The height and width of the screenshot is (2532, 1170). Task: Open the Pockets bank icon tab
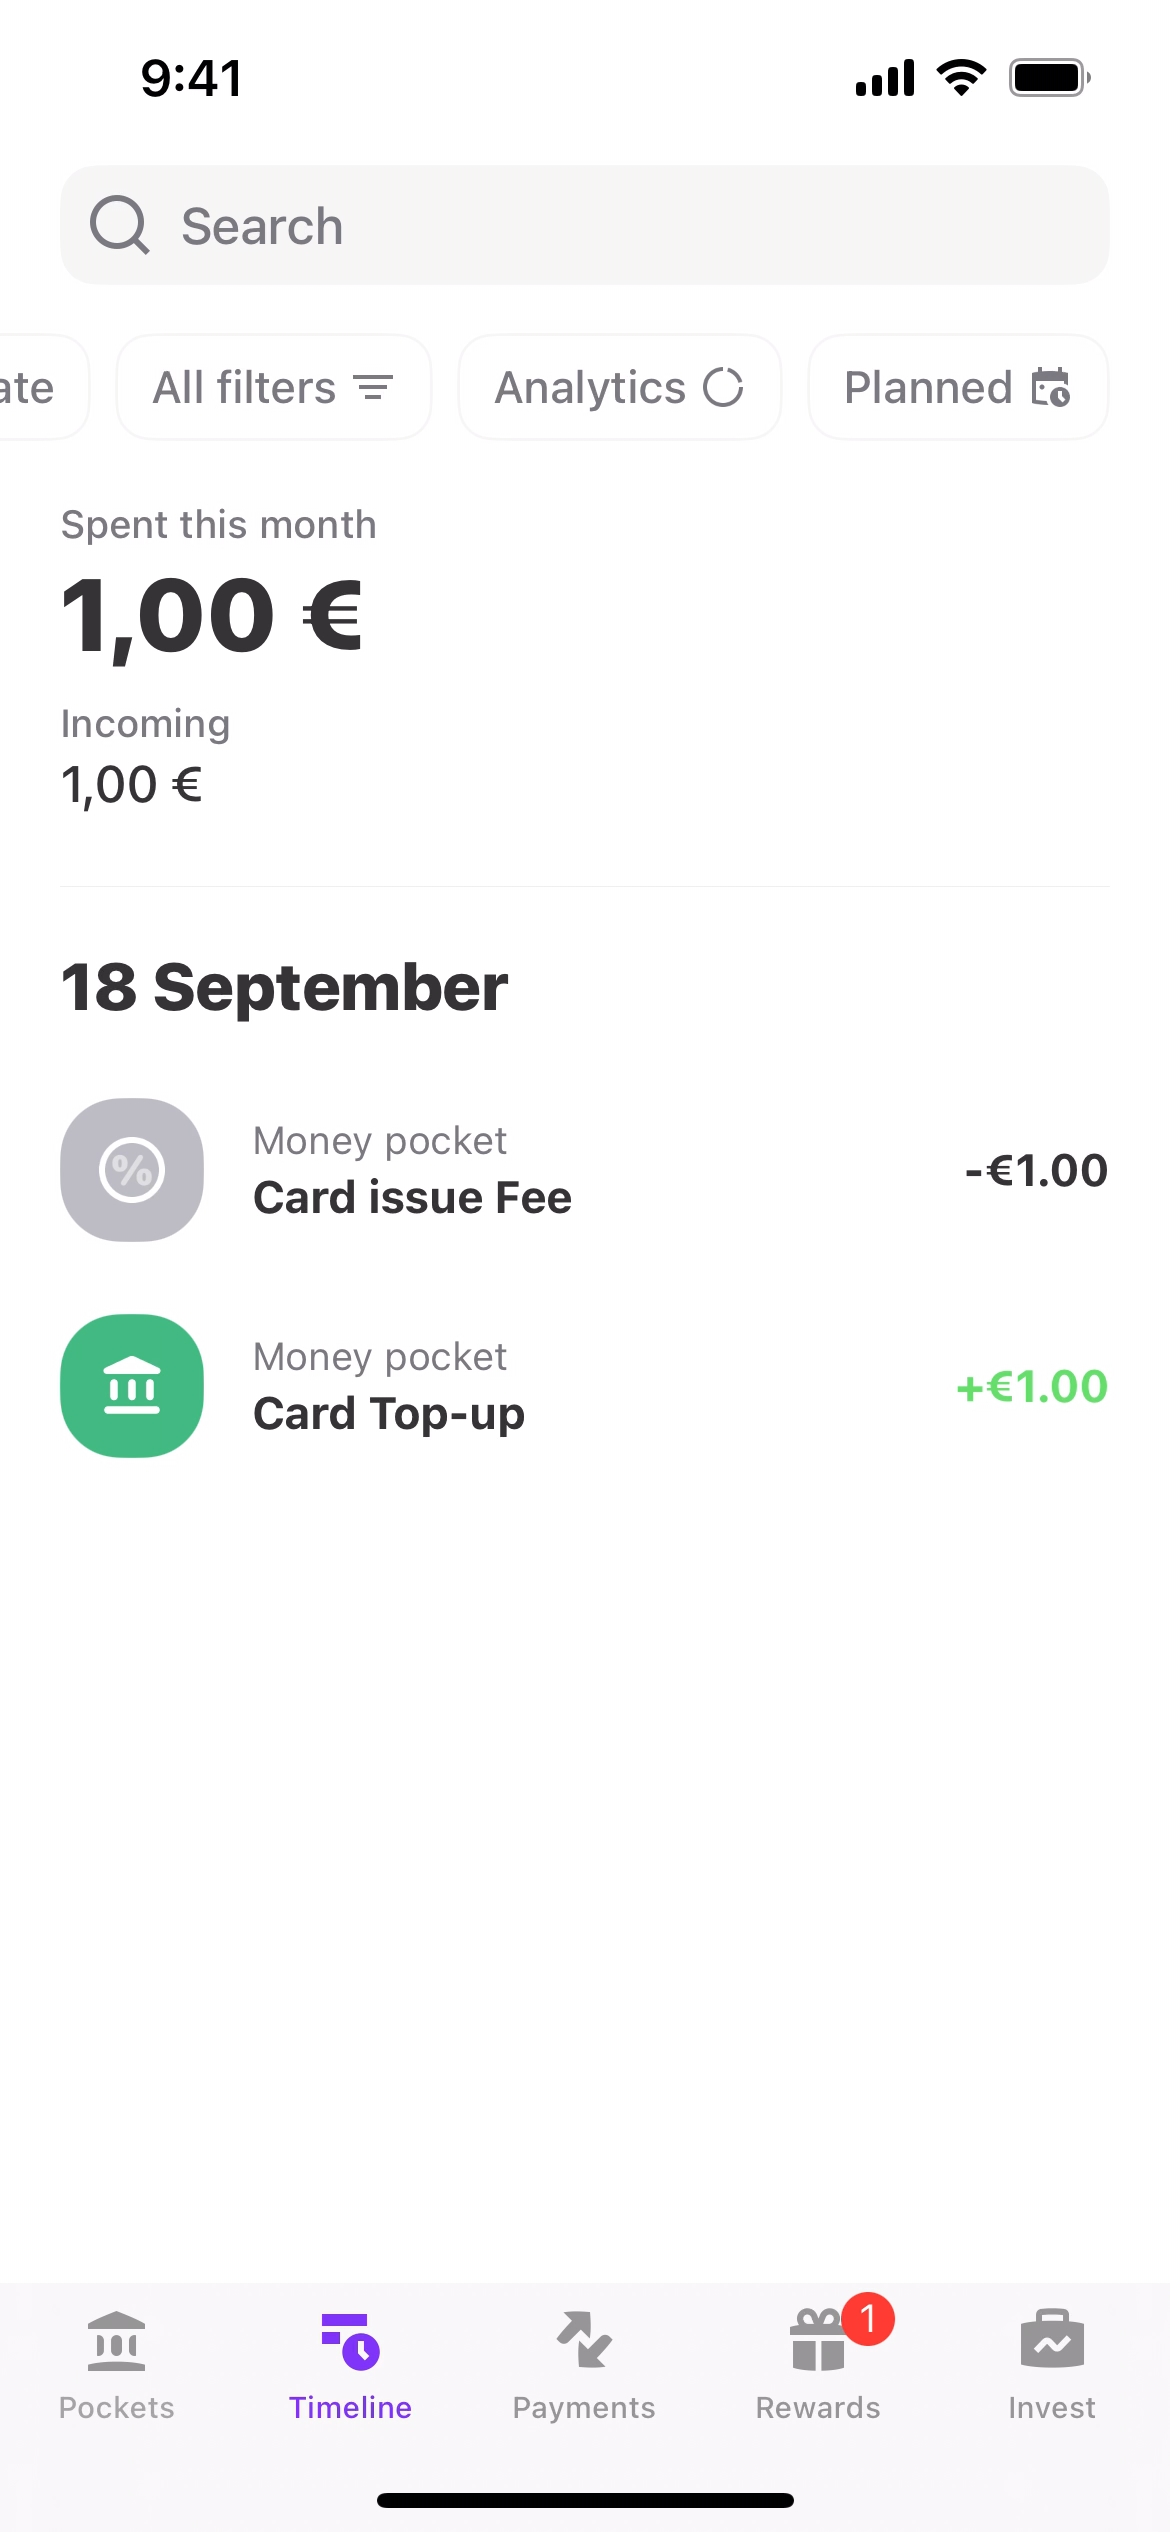[x=116, y=2342]
